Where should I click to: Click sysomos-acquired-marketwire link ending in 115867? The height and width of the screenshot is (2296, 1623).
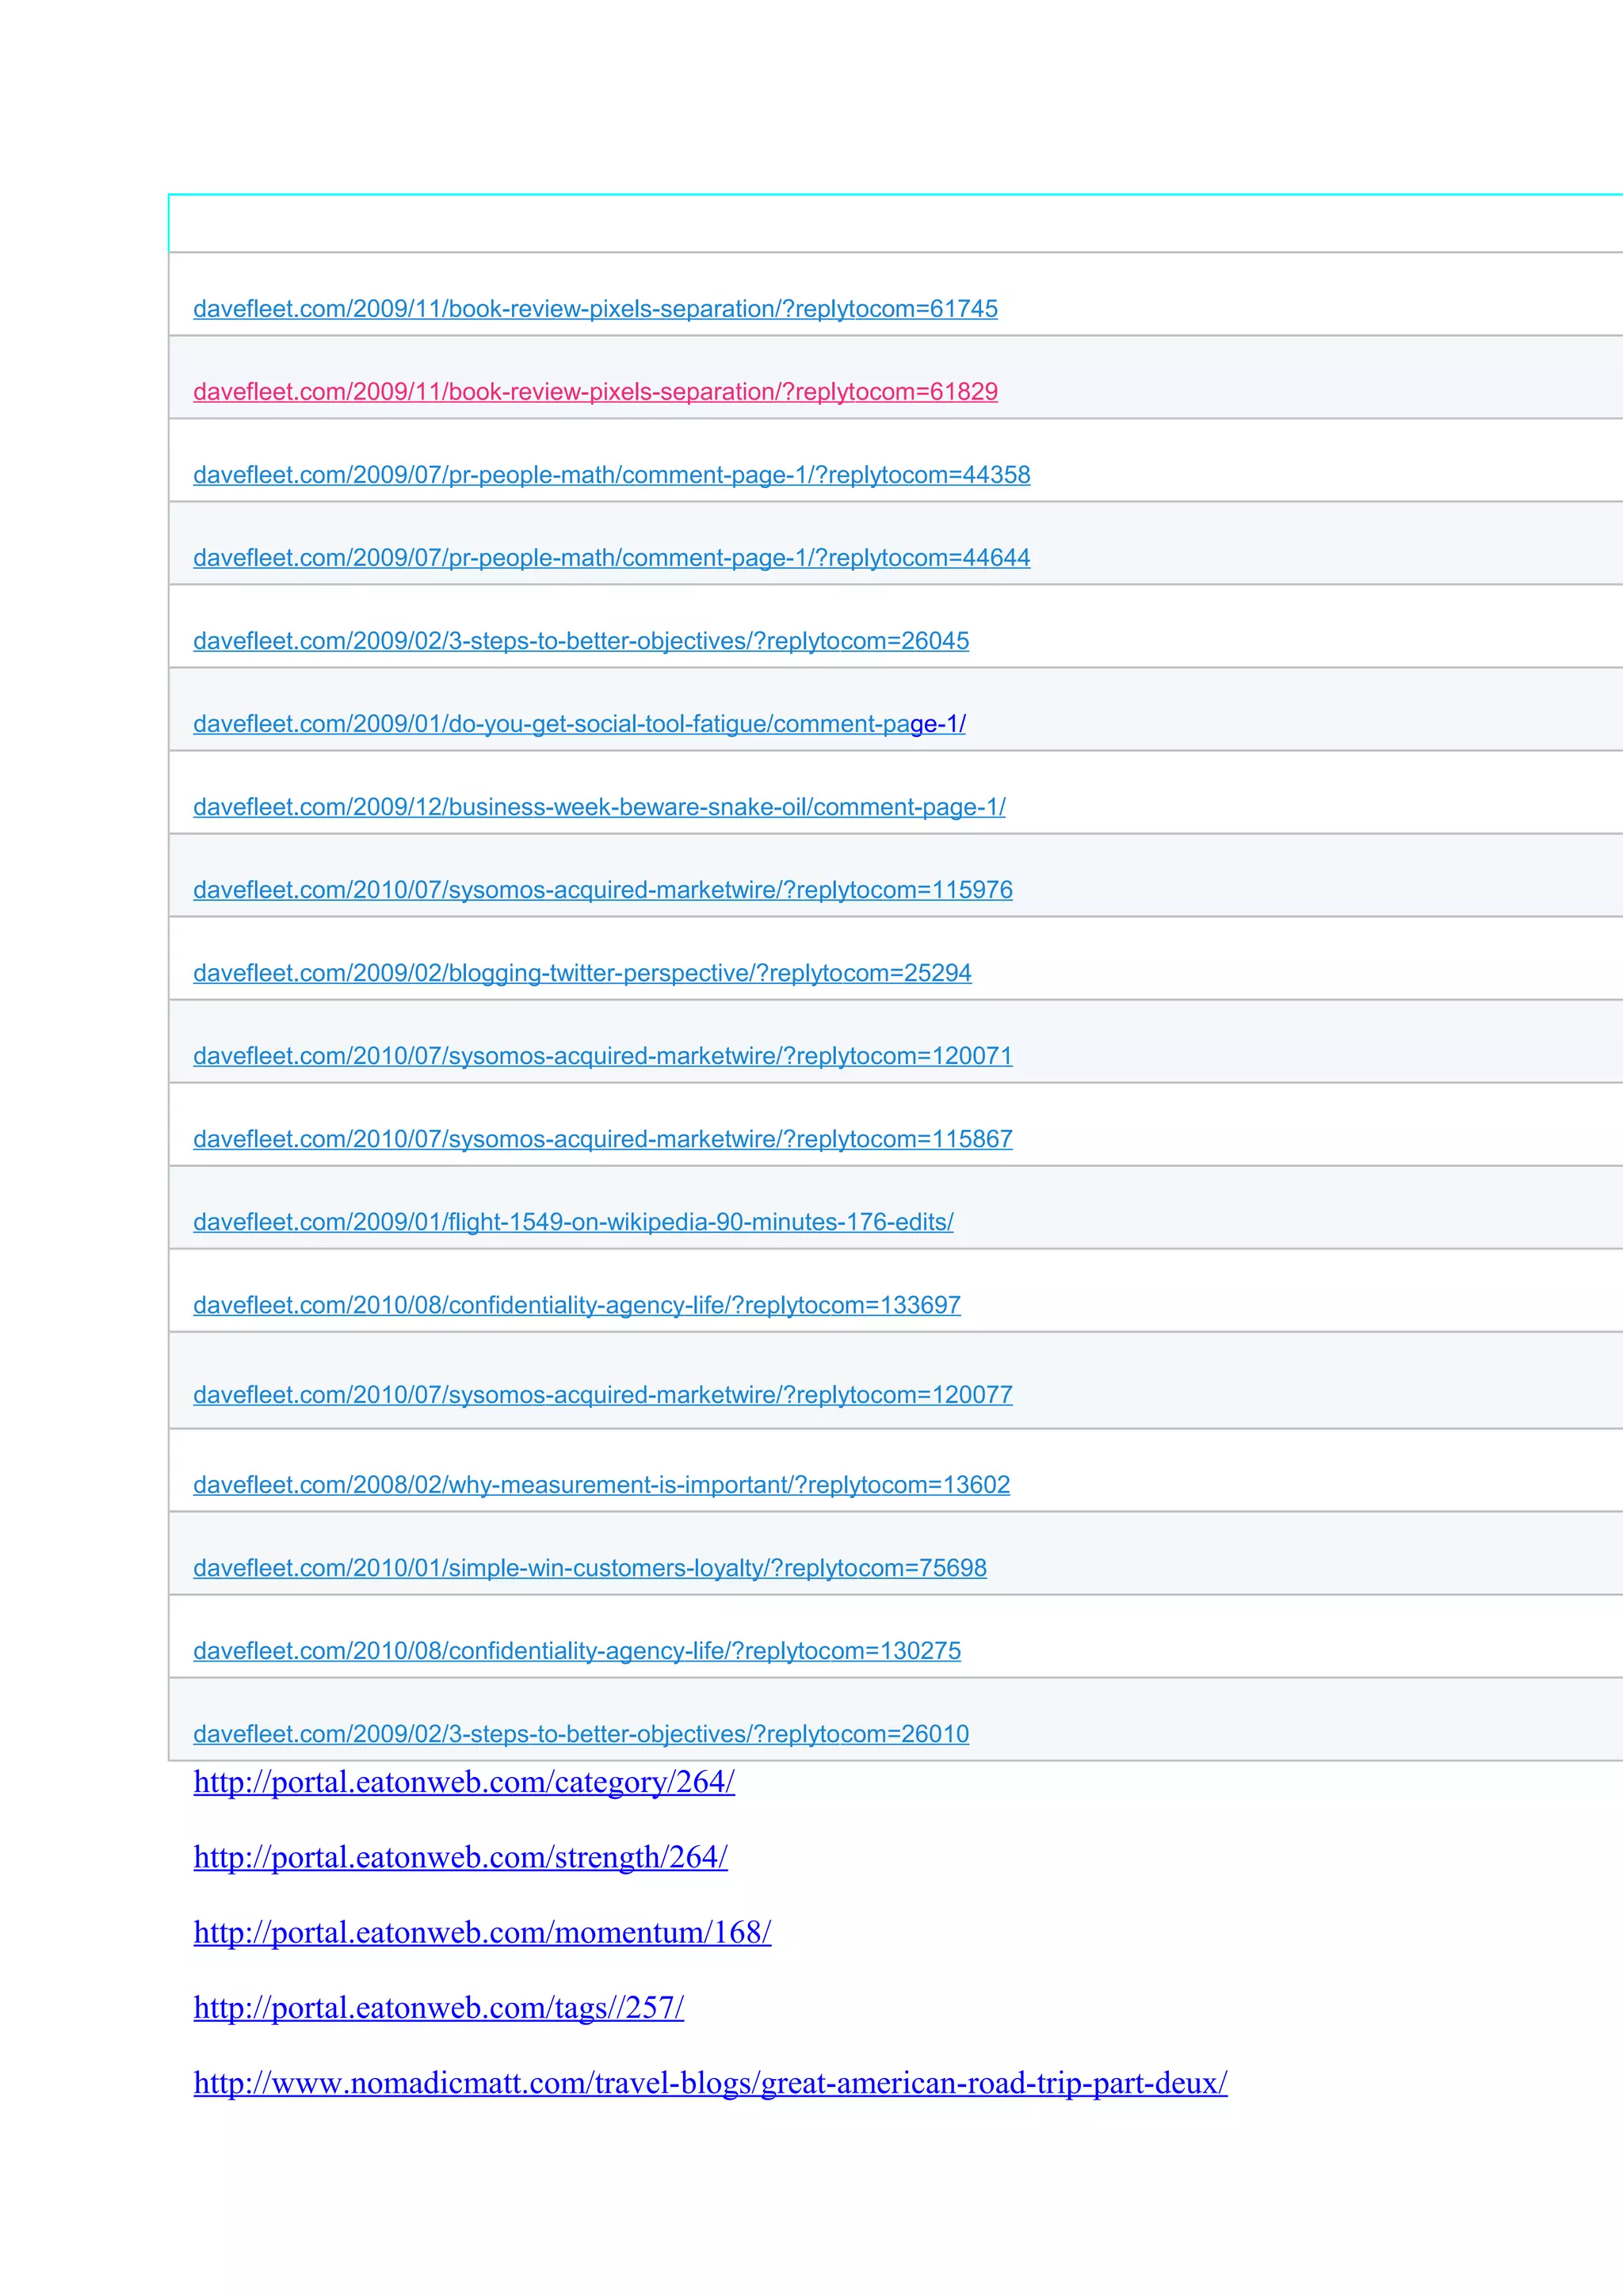coord(602,1139)
